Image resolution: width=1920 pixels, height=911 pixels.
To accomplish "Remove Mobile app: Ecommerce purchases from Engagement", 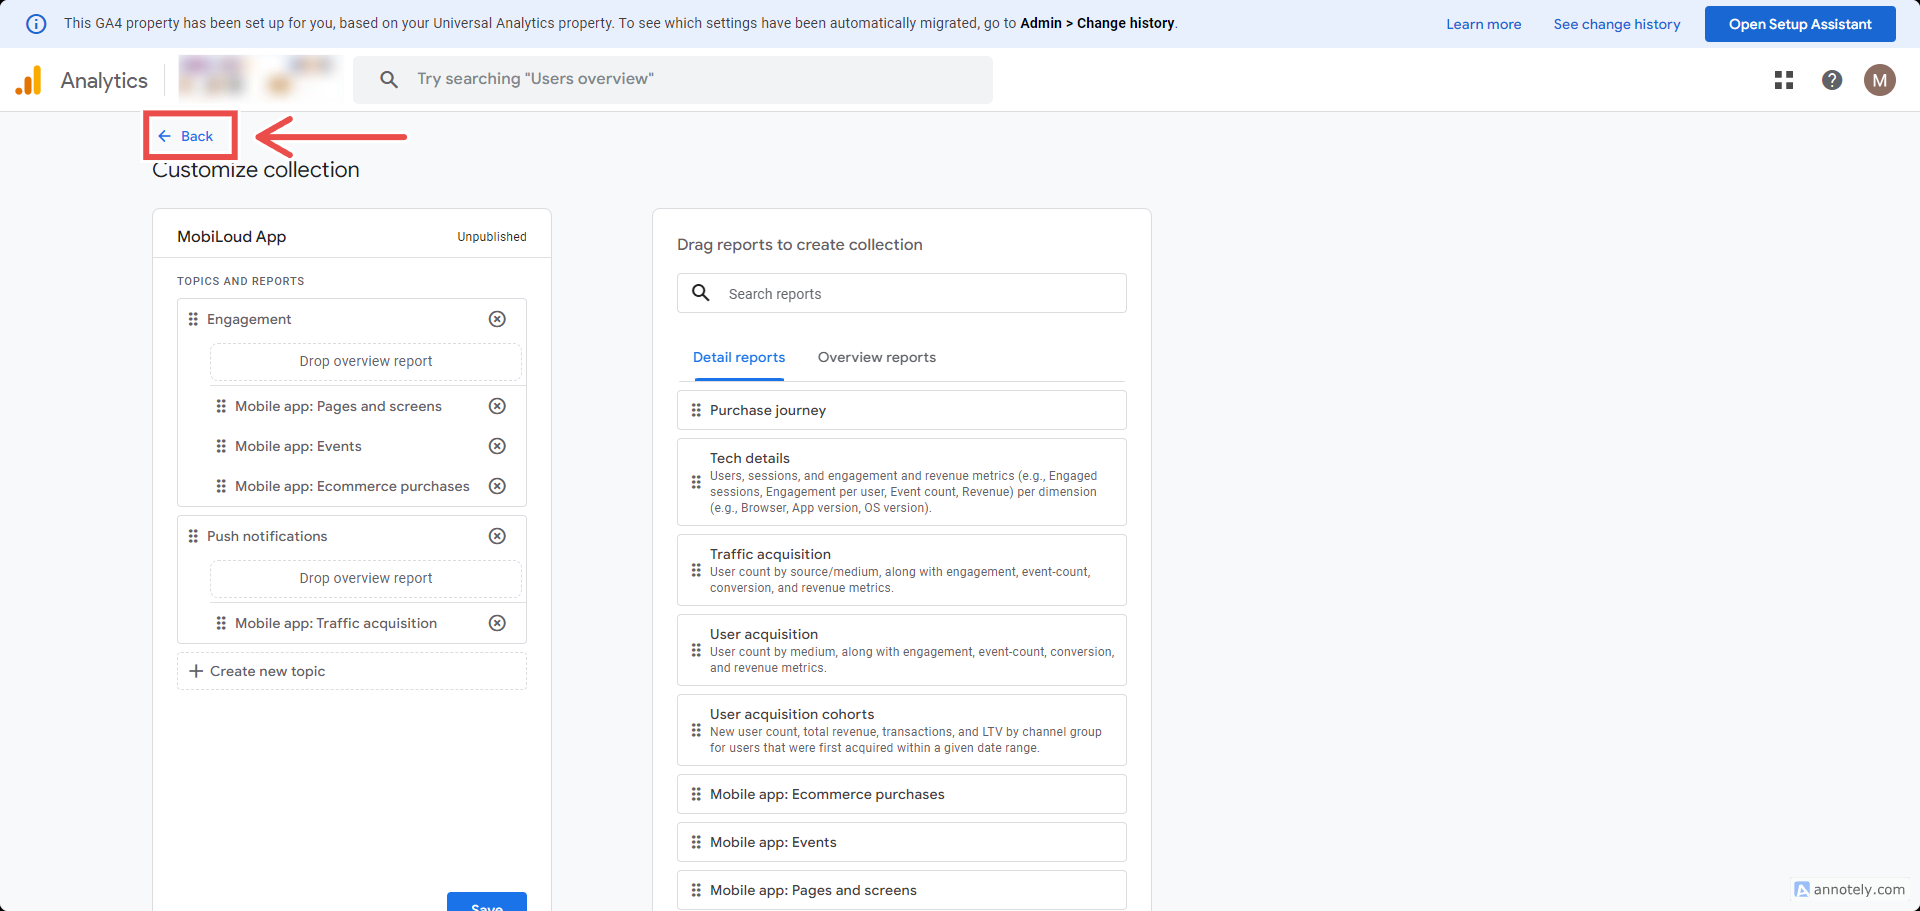I will point(497,486).
